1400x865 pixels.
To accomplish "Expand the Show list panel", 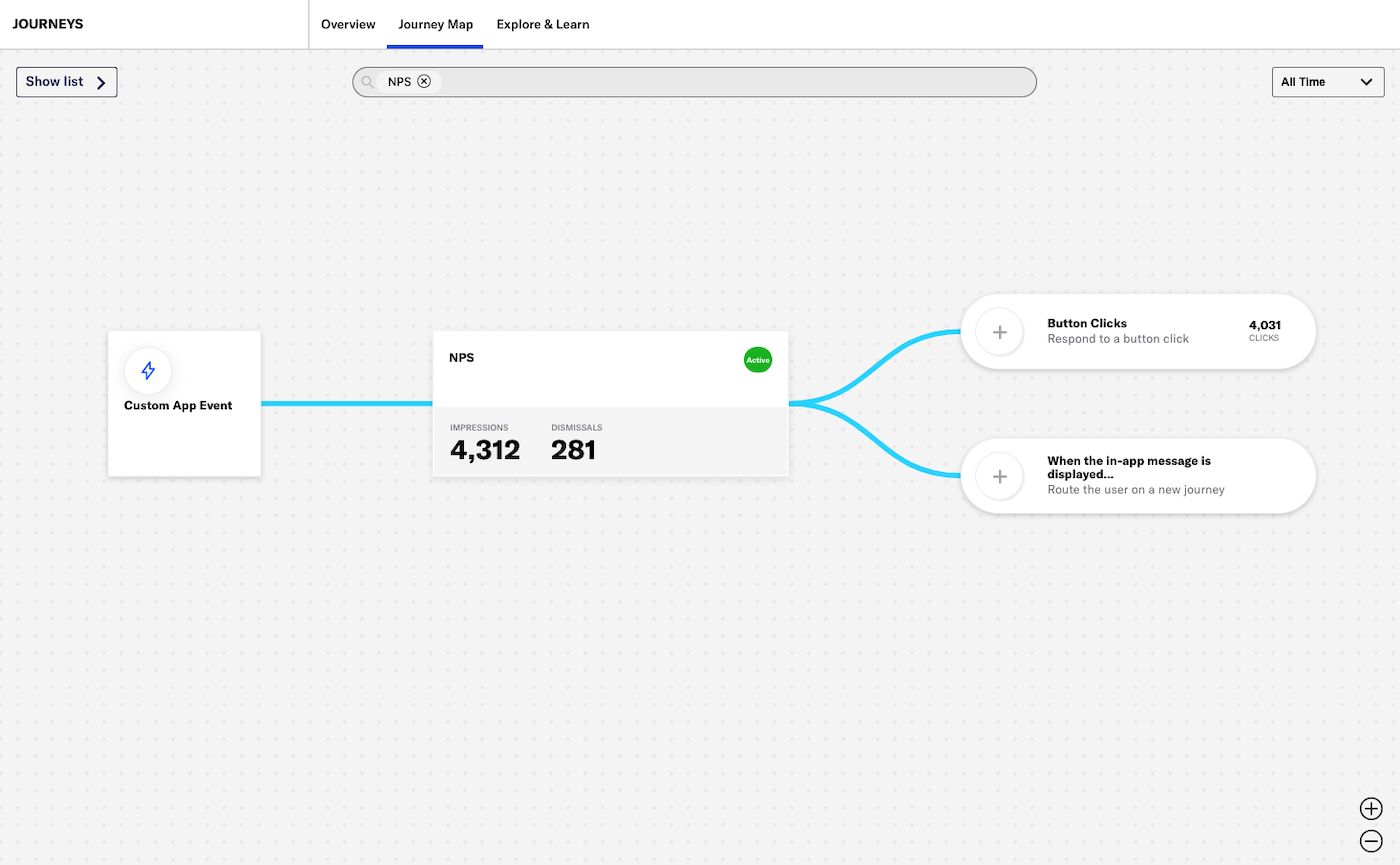I will [x=67, y=82].
